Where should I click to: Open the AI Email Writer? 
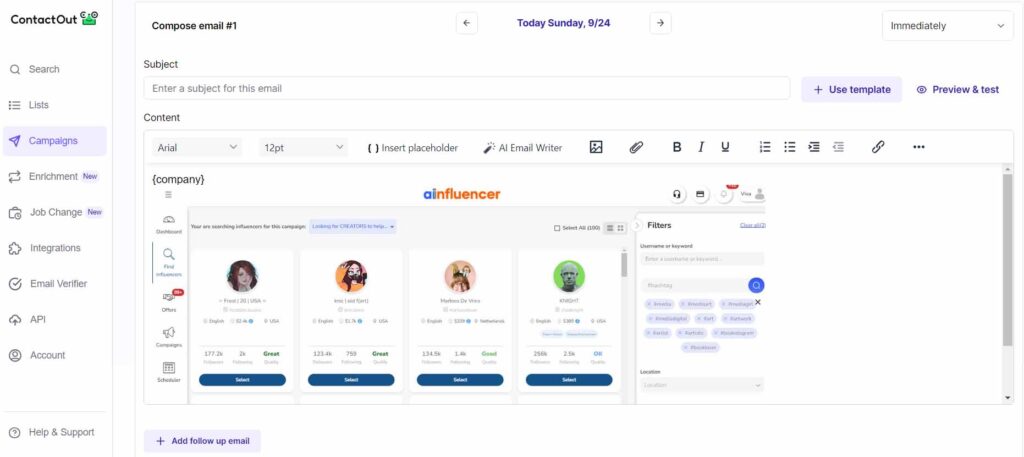tap(522, 148)
